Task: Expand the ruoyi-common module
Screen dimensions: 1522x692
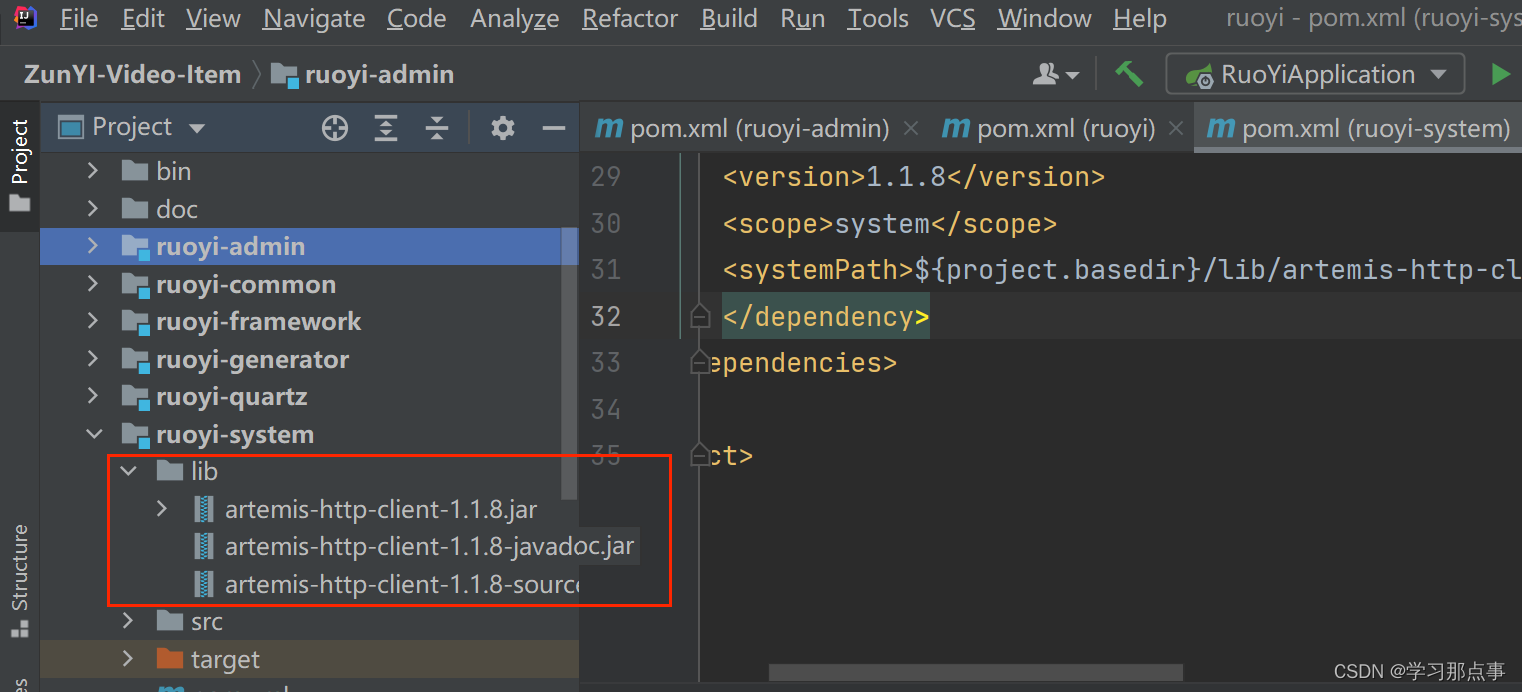Action: [x=93, y=284]
